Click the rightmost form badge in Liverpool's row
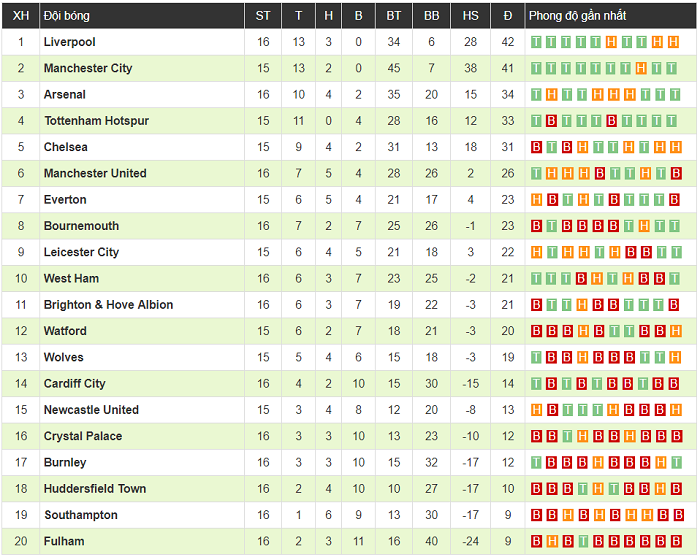Image resolution: width=700 pixels, height=557 pixels. pyautogui.click(x=675, y=42)
